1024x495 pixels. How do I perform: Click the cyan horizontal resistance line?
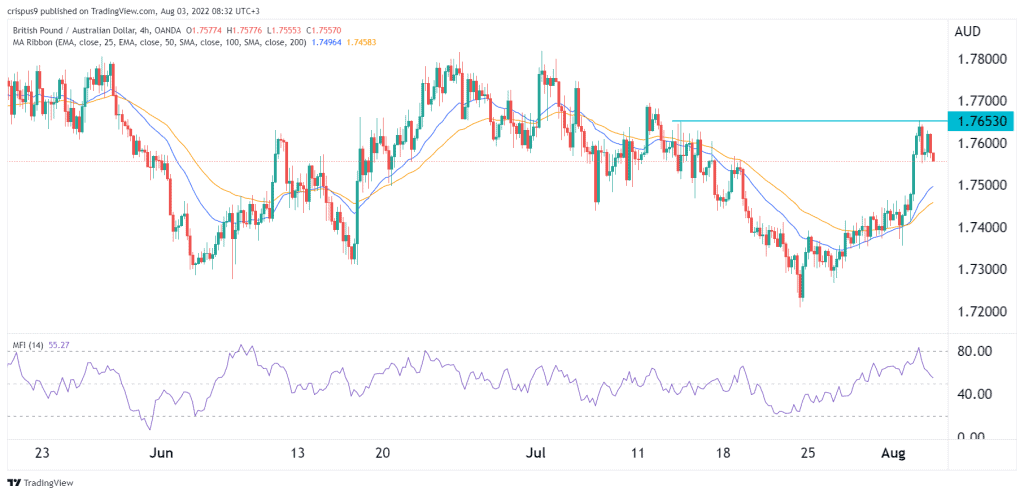click(x=810, y=121)
